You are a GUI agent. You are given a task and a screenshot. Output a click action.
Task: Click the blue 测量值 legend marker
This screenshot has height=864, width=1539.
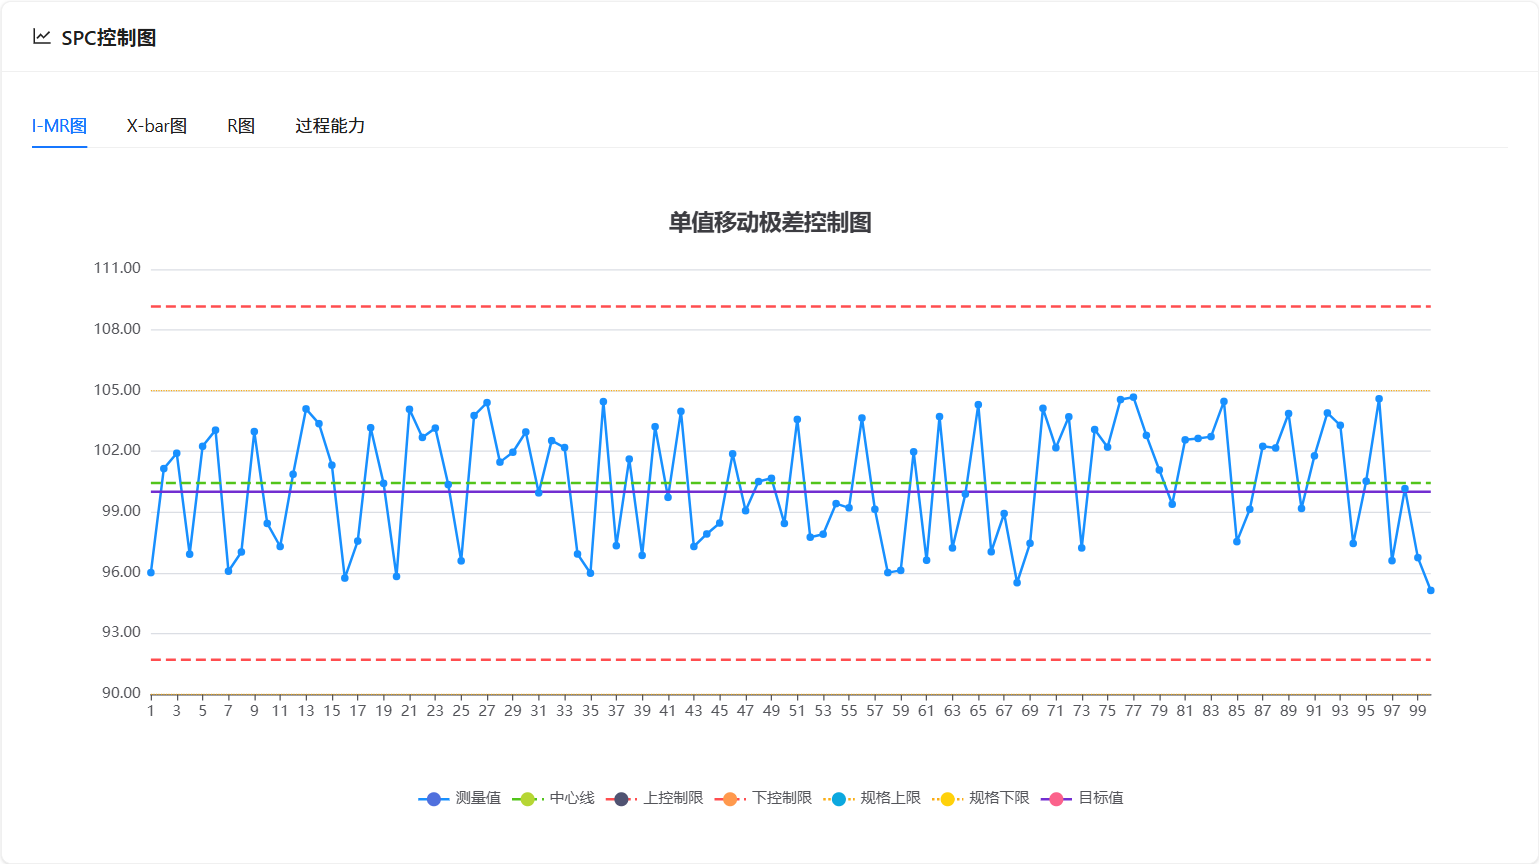433,799
